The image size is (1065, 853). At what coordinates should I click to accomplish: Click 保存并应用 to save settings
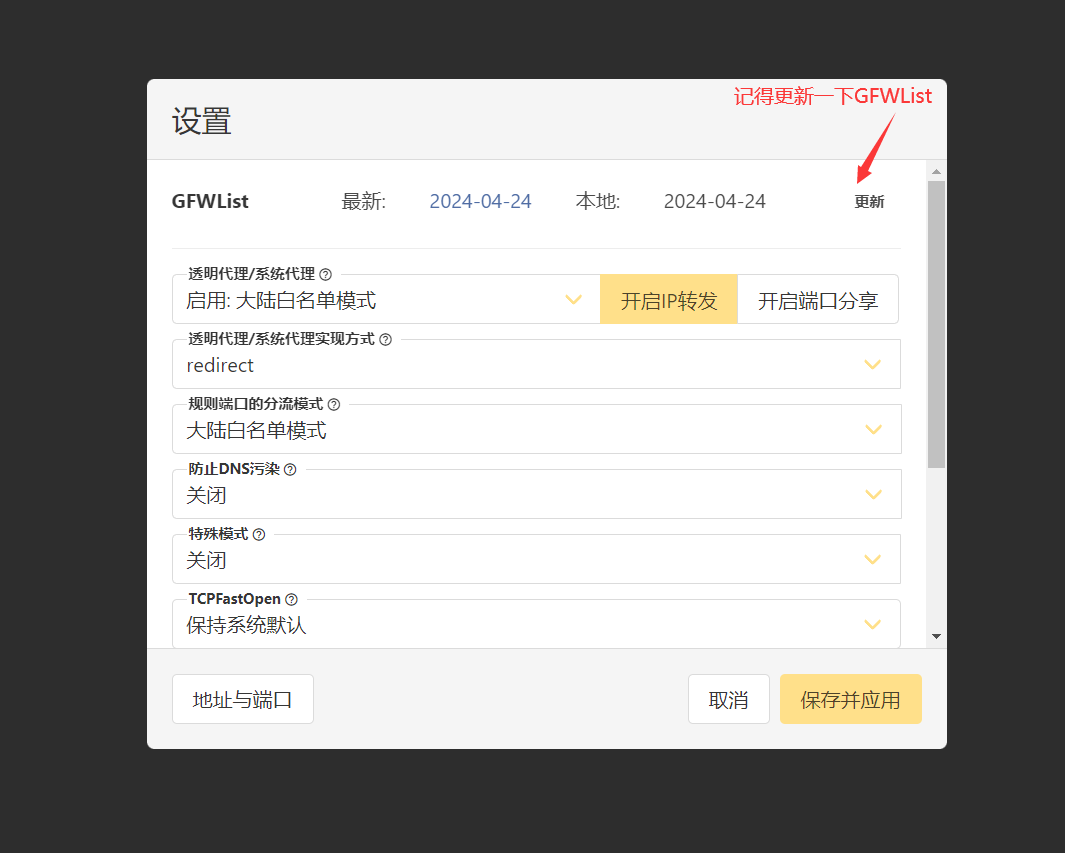point(850,699)
